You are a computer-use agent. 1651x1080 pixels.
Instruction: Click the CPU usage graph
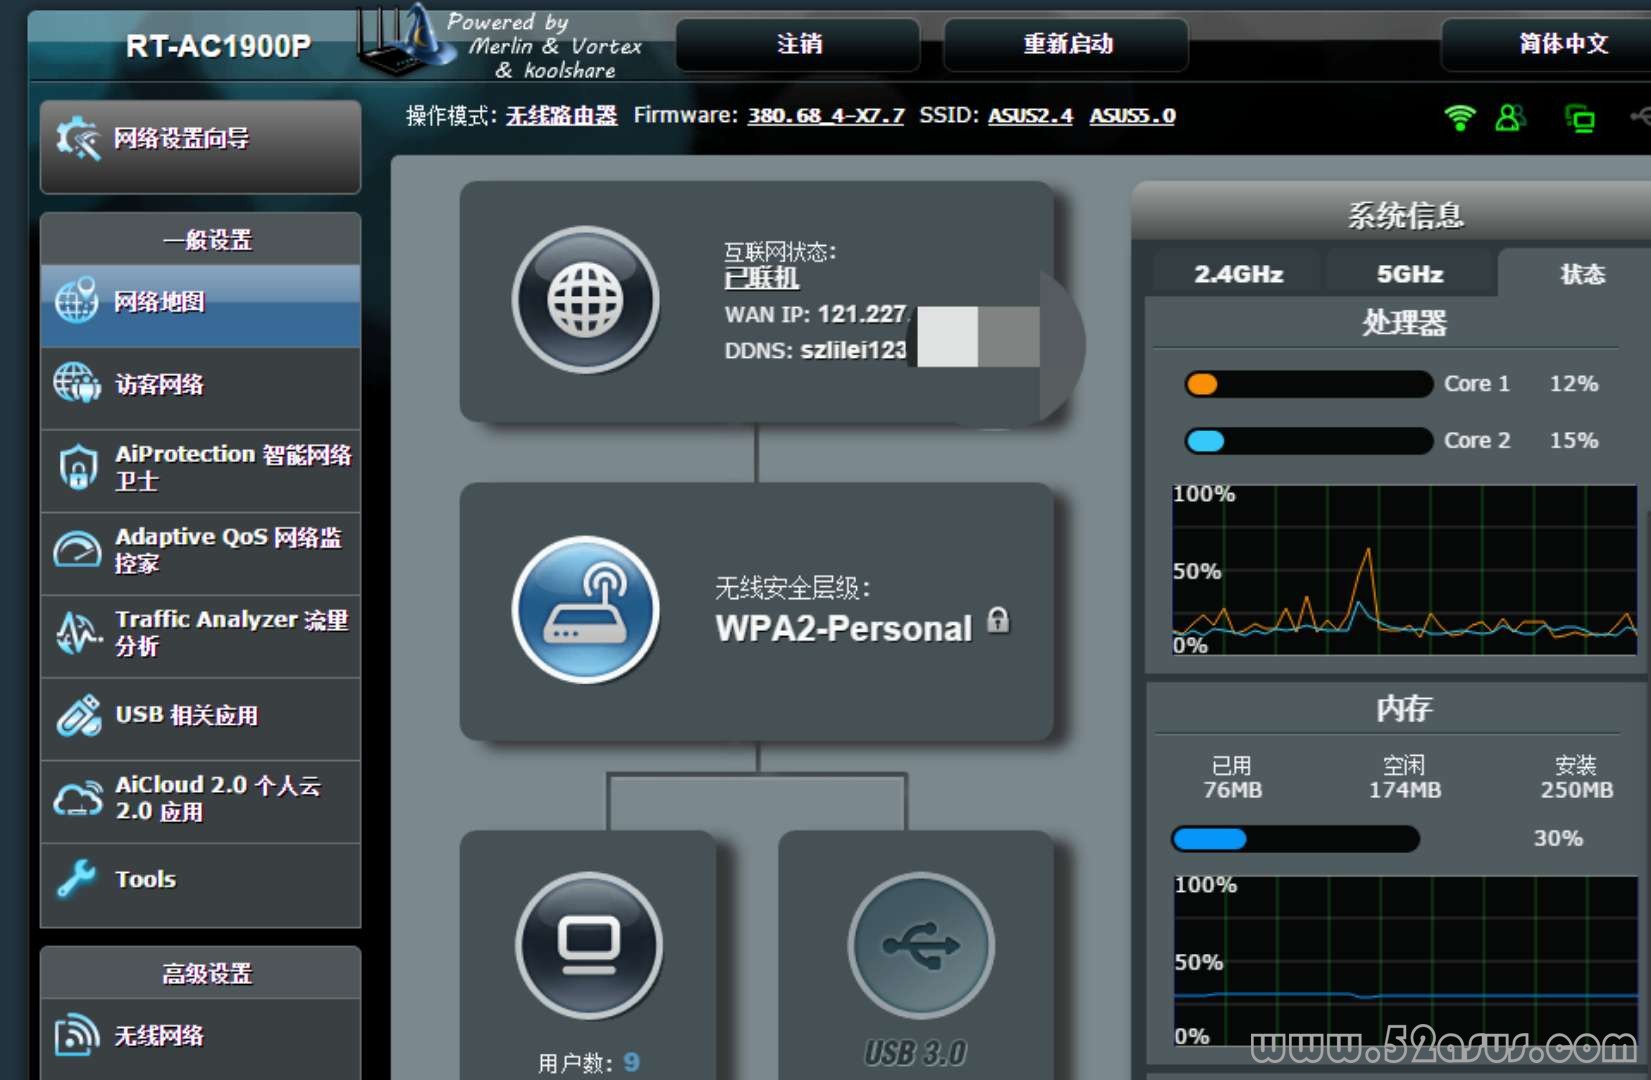pyautogui.click(x=1404, y=570)
